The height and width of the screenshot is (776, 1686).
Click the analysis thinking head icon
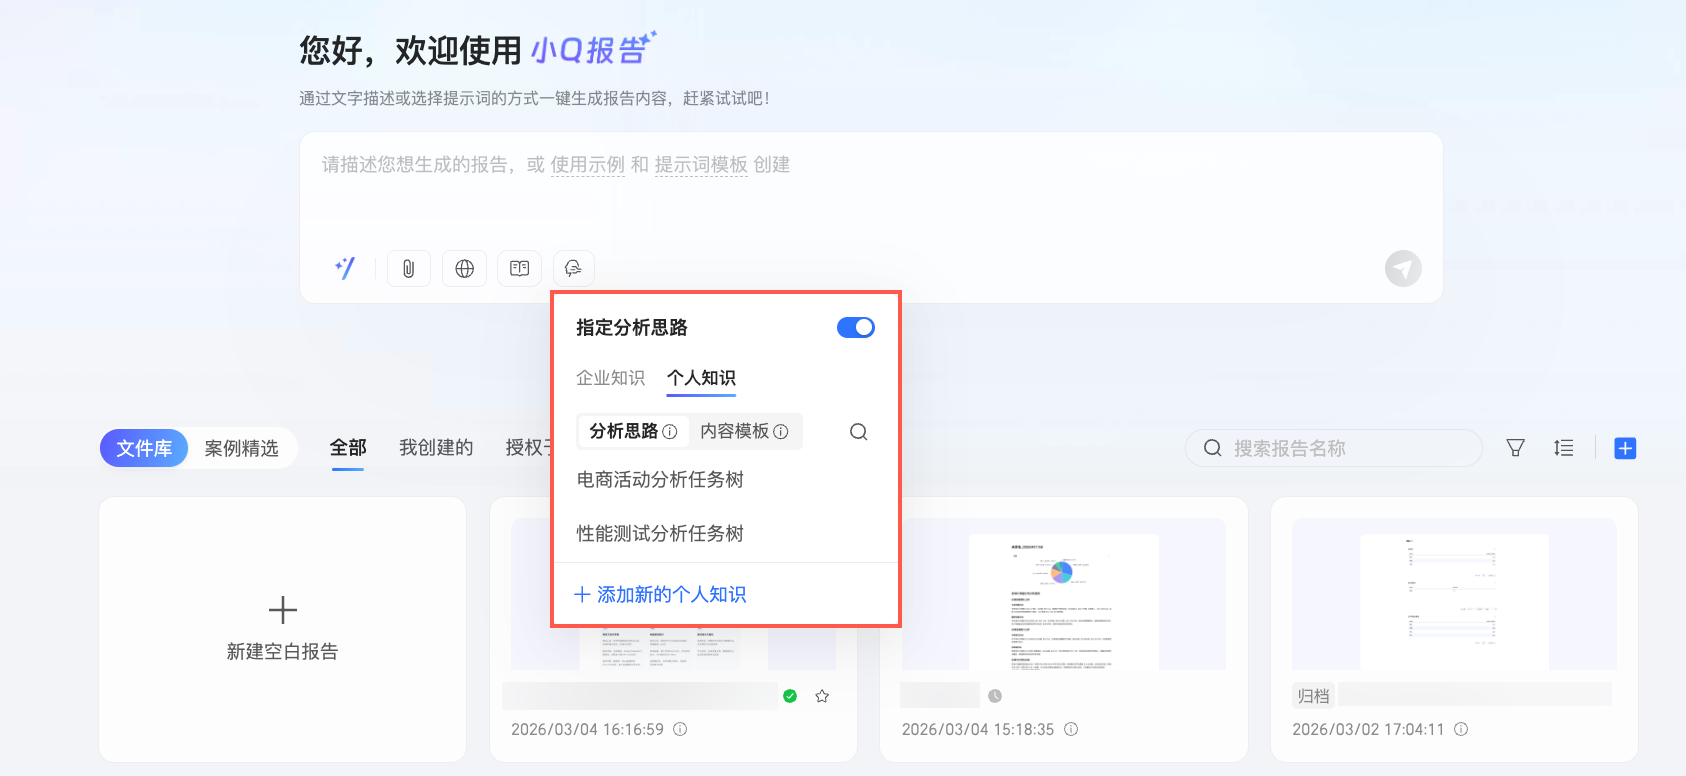[x=573, y=268]
